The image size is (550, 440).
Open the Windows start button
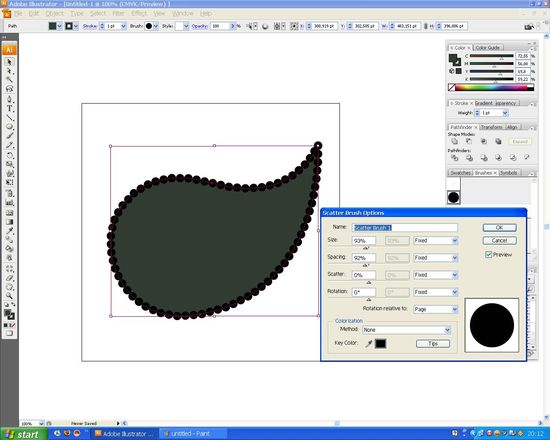tap(23, 434)
